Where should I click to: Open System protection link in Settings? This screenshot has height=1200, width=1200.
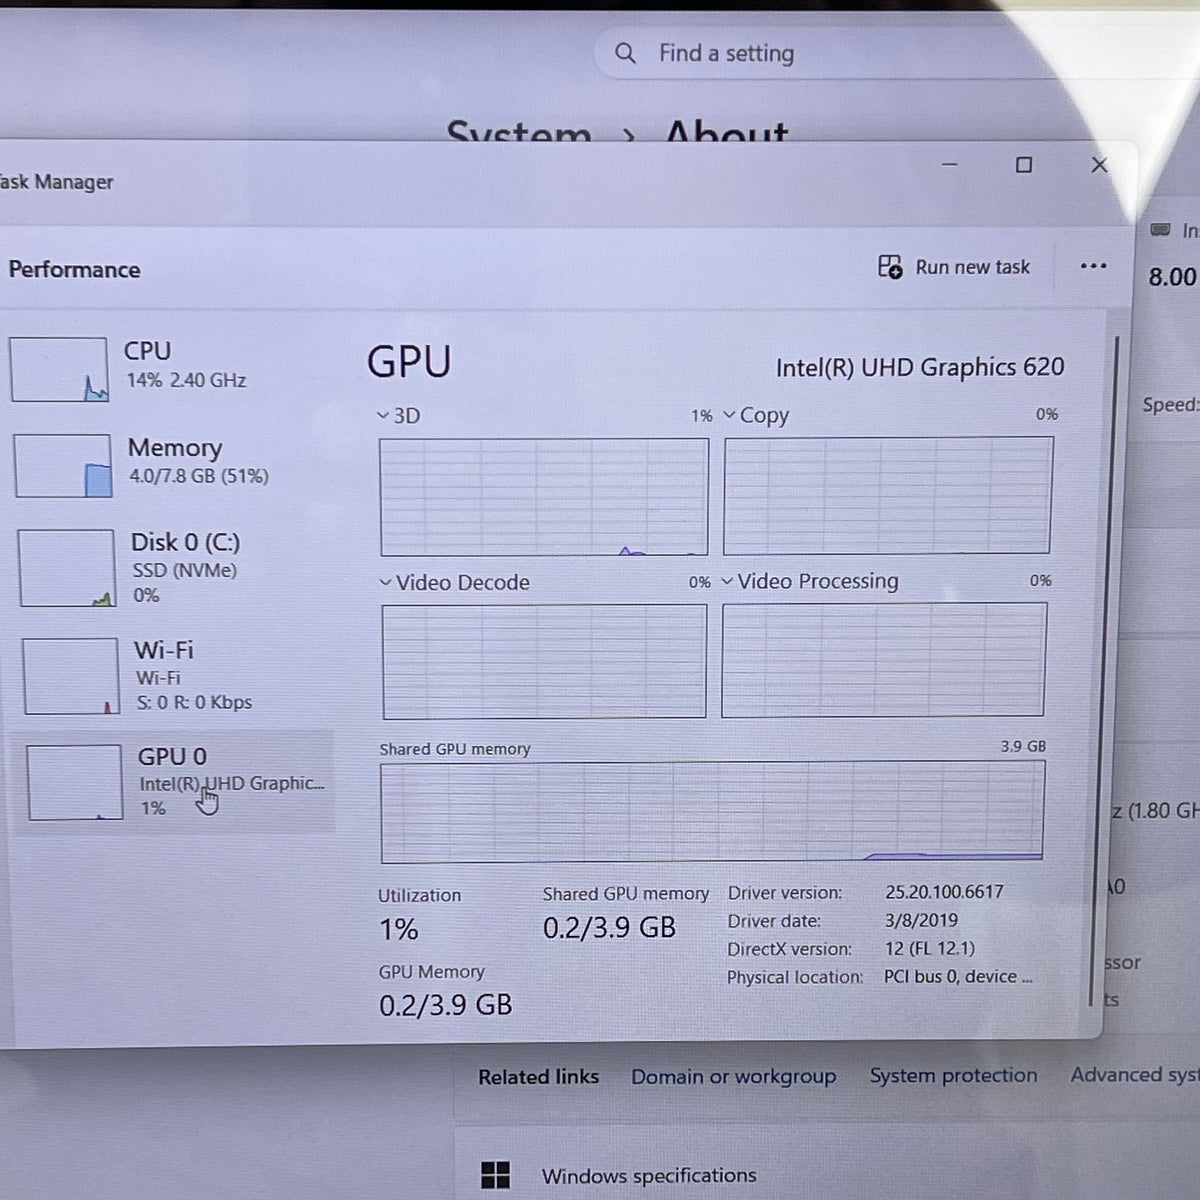953,1075
